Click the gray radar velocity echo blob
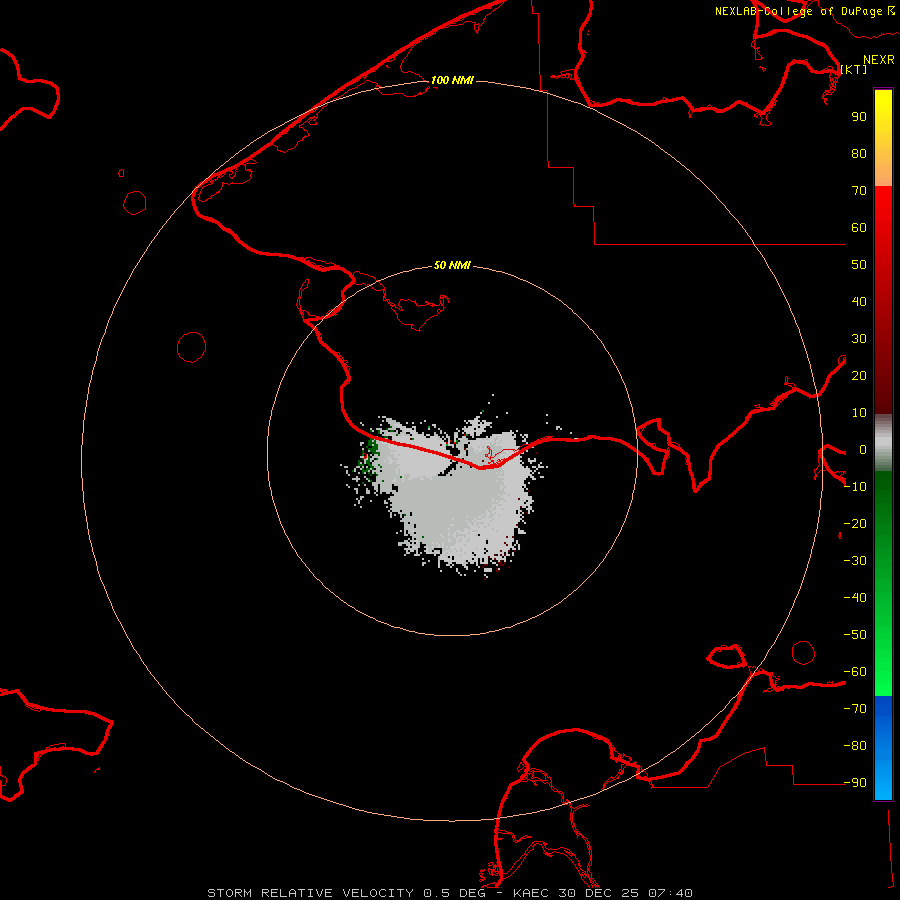 453,494
